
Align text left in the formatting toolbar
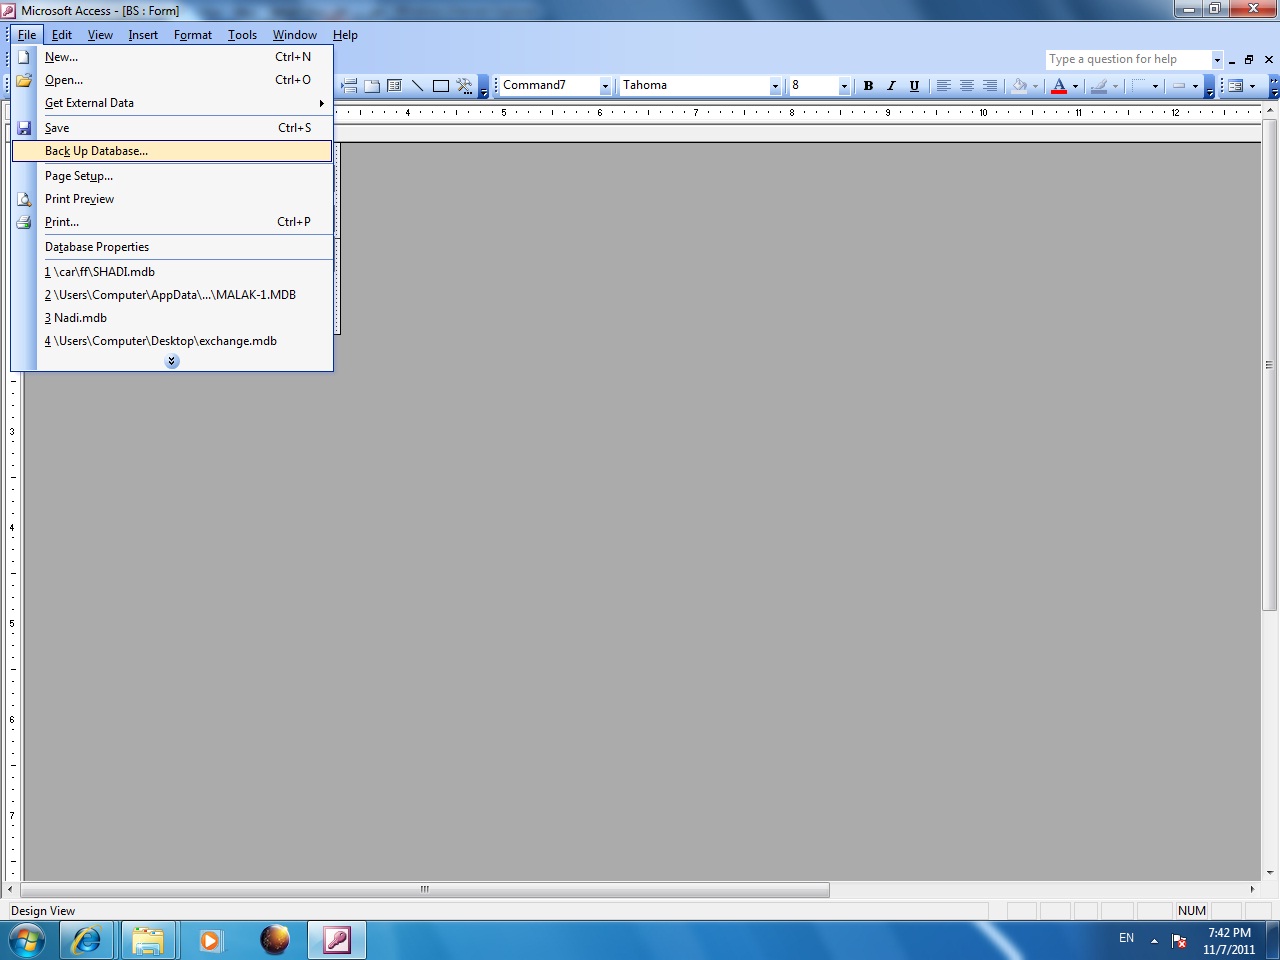pos(943,86)
